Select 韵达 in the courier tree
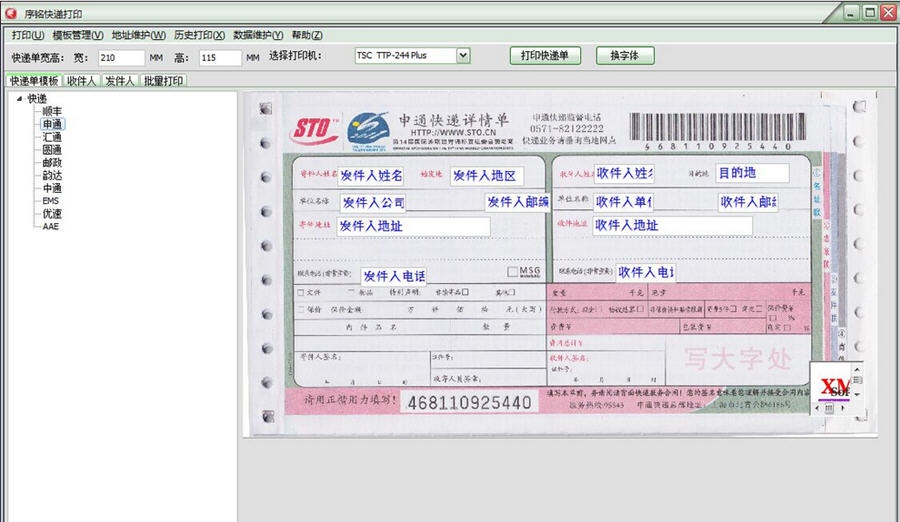Viewport: 900px width, 522px height. point(52,176)
